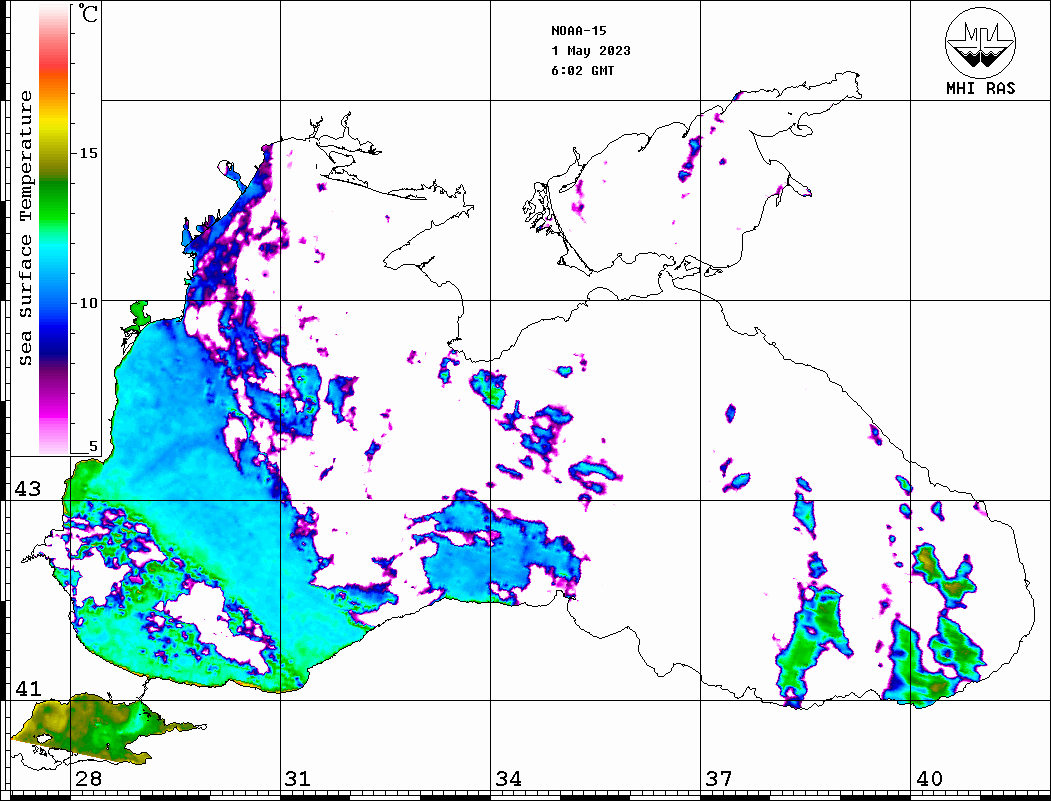Viewport: 1051px width, 801px height.
Task: Click longitude label 40
Action: (x=929, y=778)
